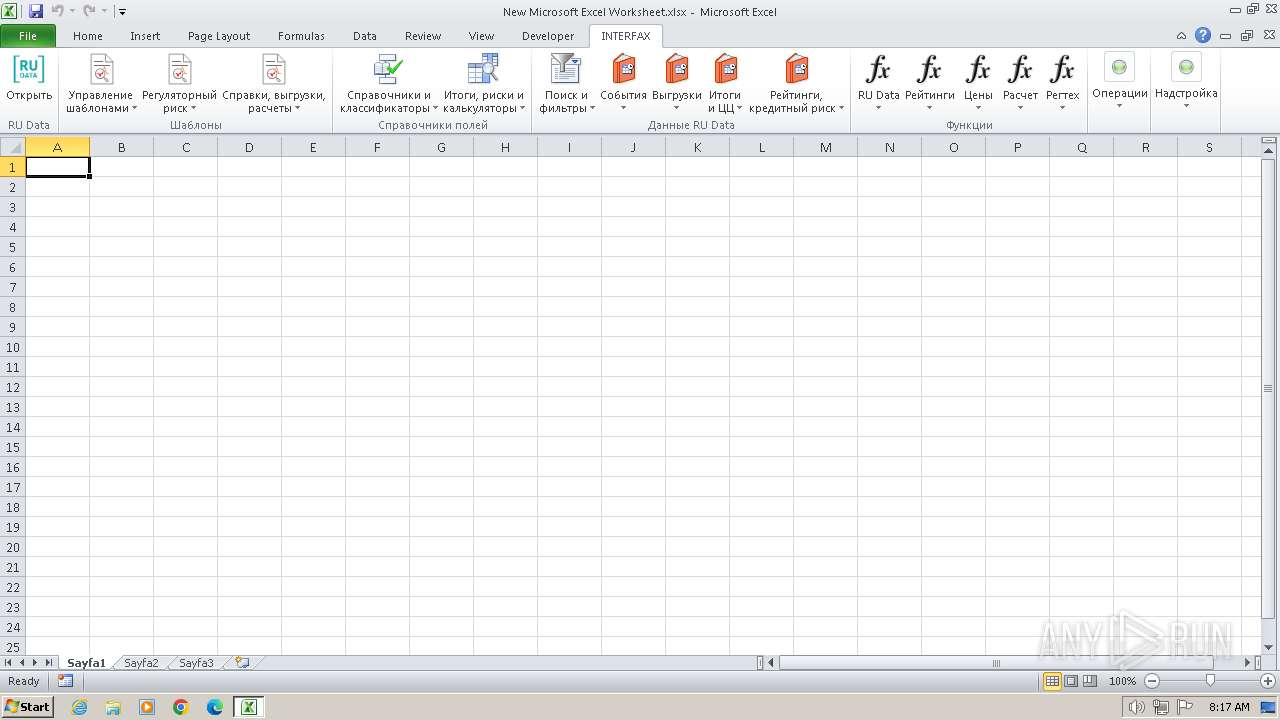
Task: Switch to the Home ribbon tab
Action: pos(88,36)
